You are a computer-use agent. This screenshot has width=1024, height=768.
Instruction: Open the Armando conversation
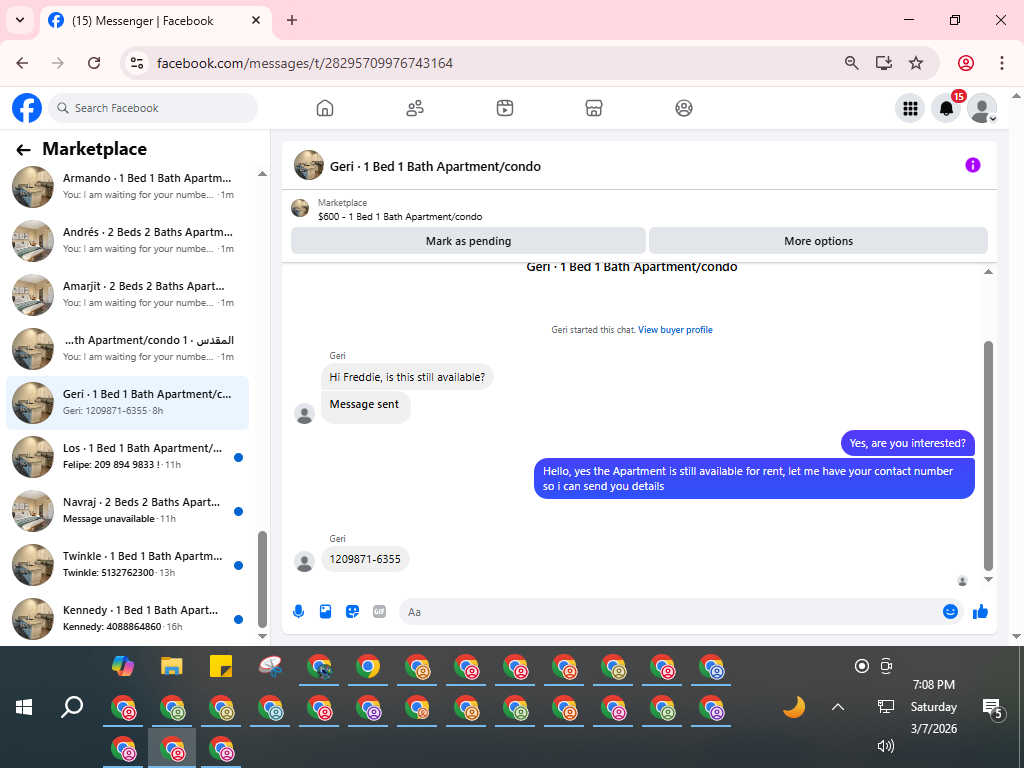128,186
